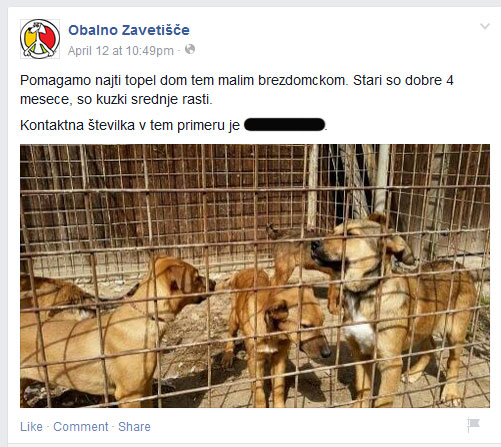This screenshot has width=501, height=447.
Task: Click the 'so kuzki srednje rasti' text
Action: click(144, 99)
